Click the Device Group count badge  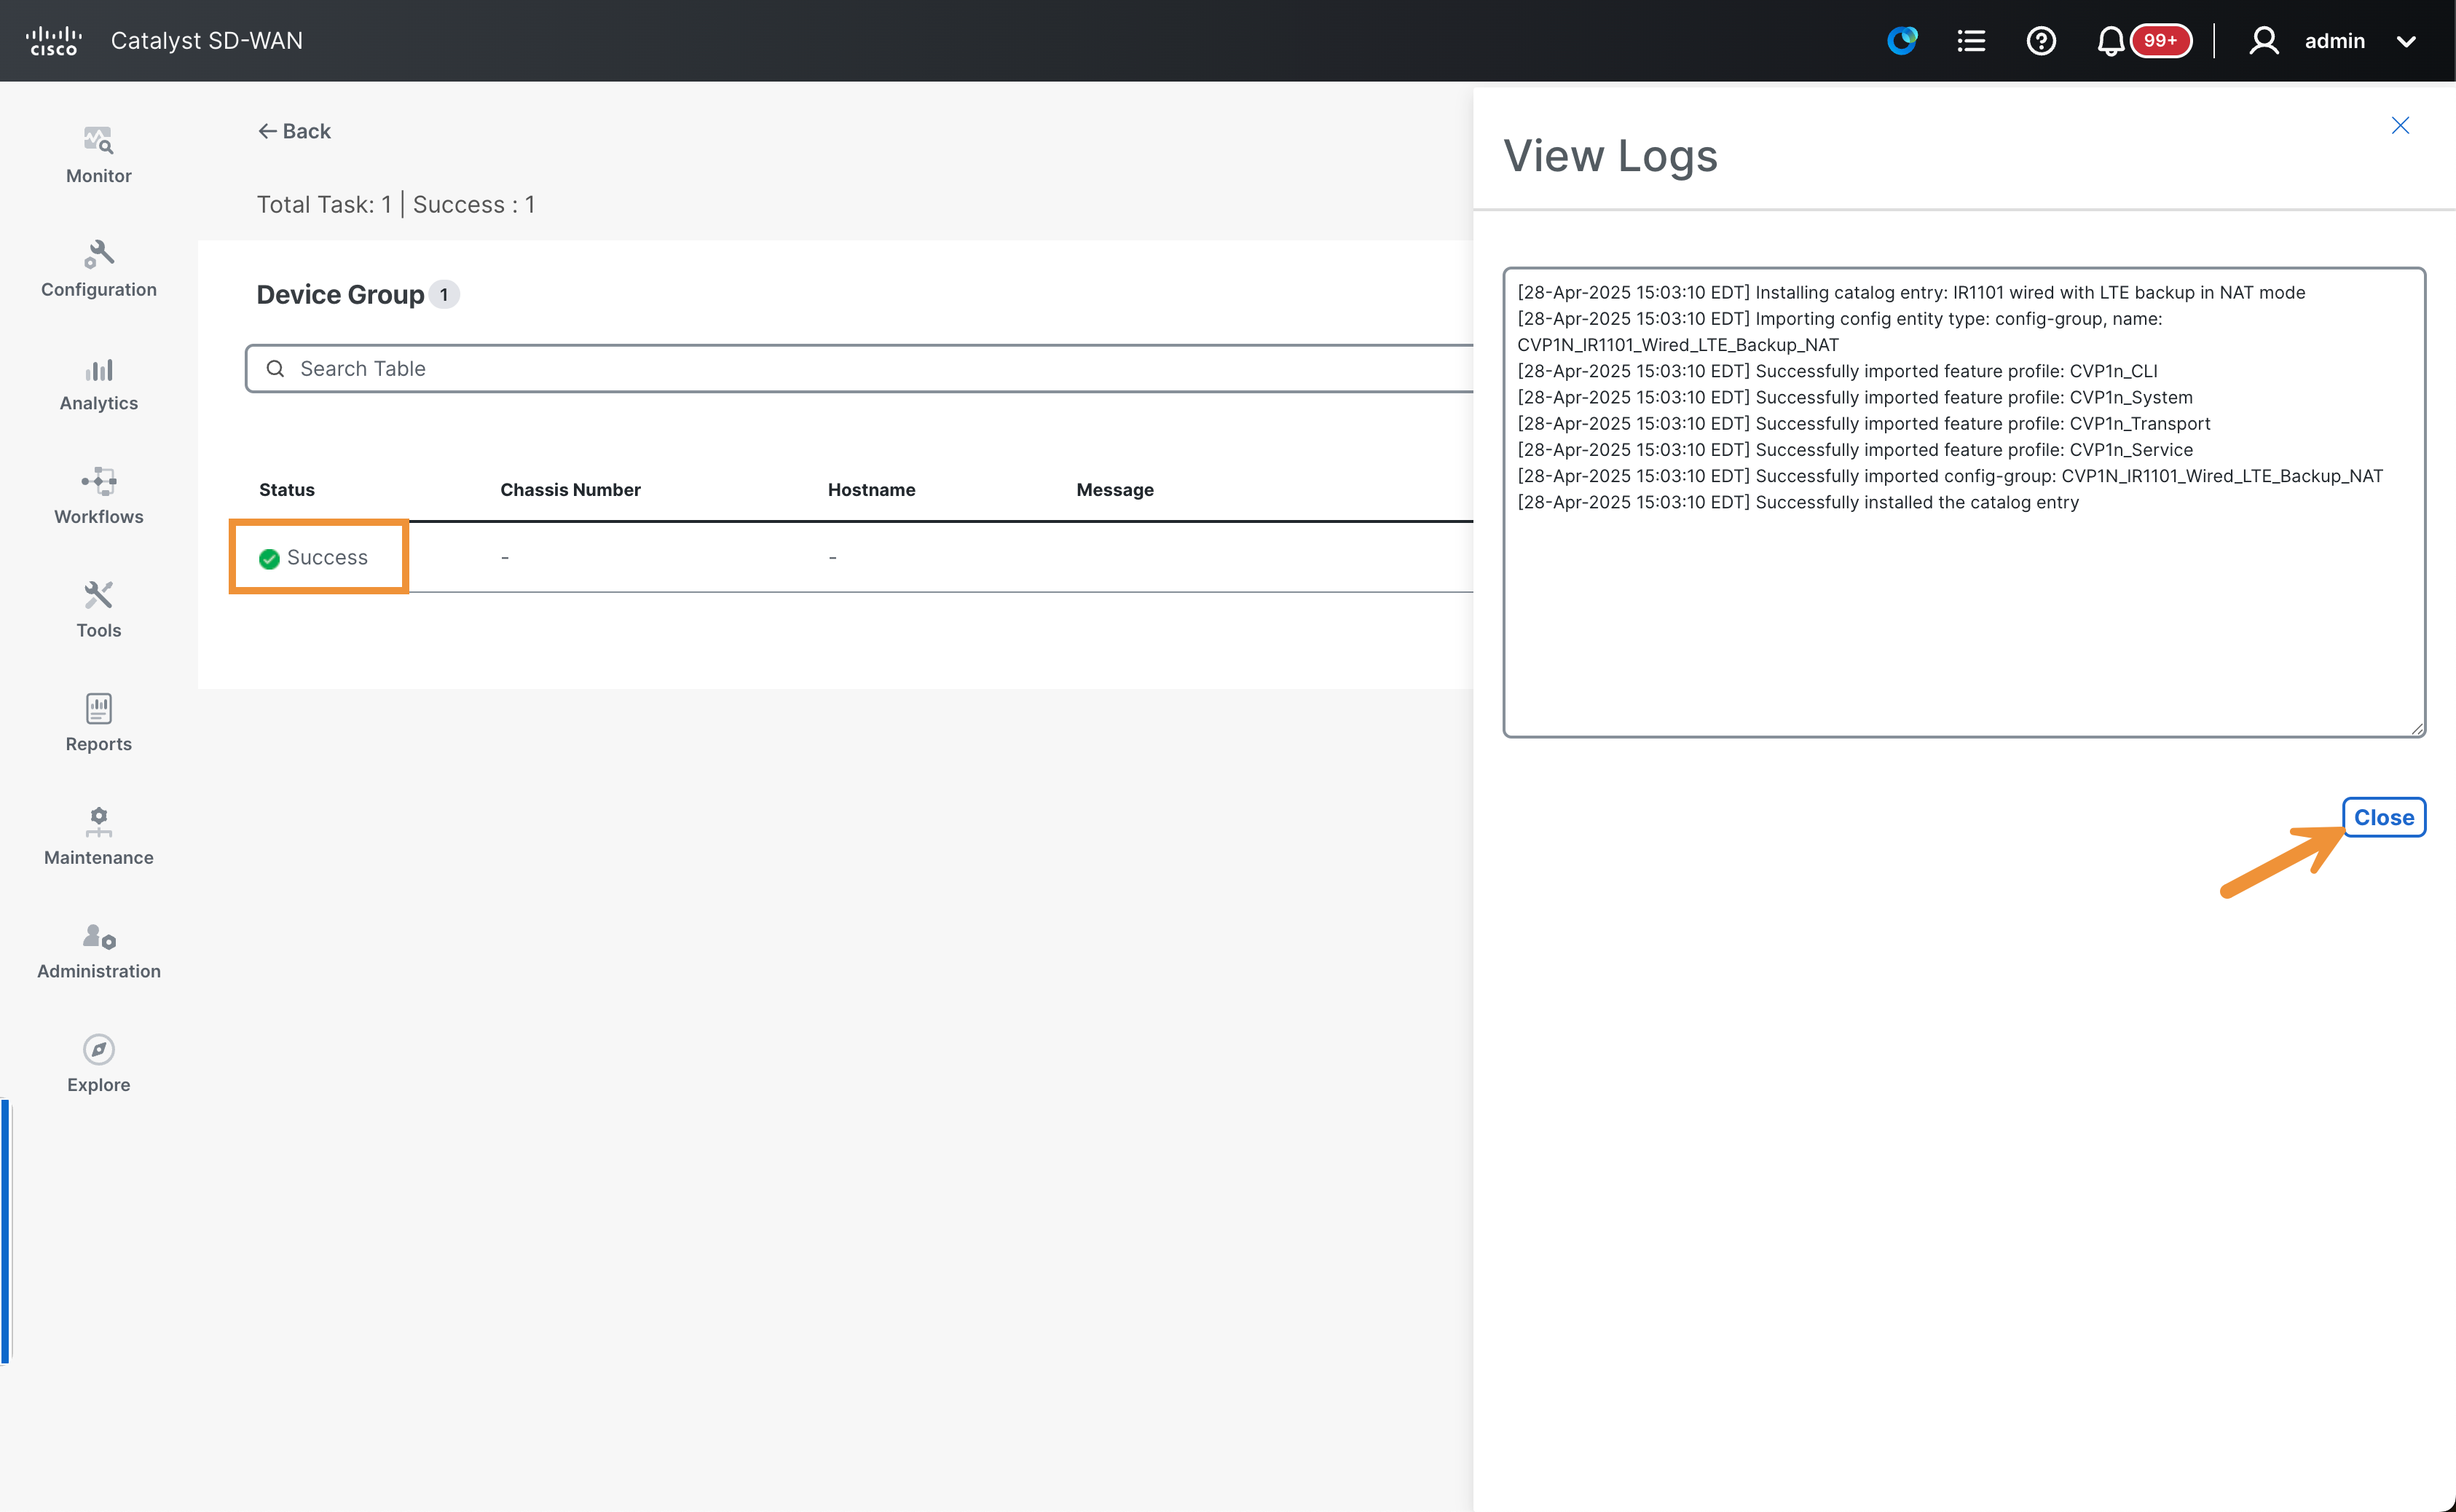click(x=444, y=295)
